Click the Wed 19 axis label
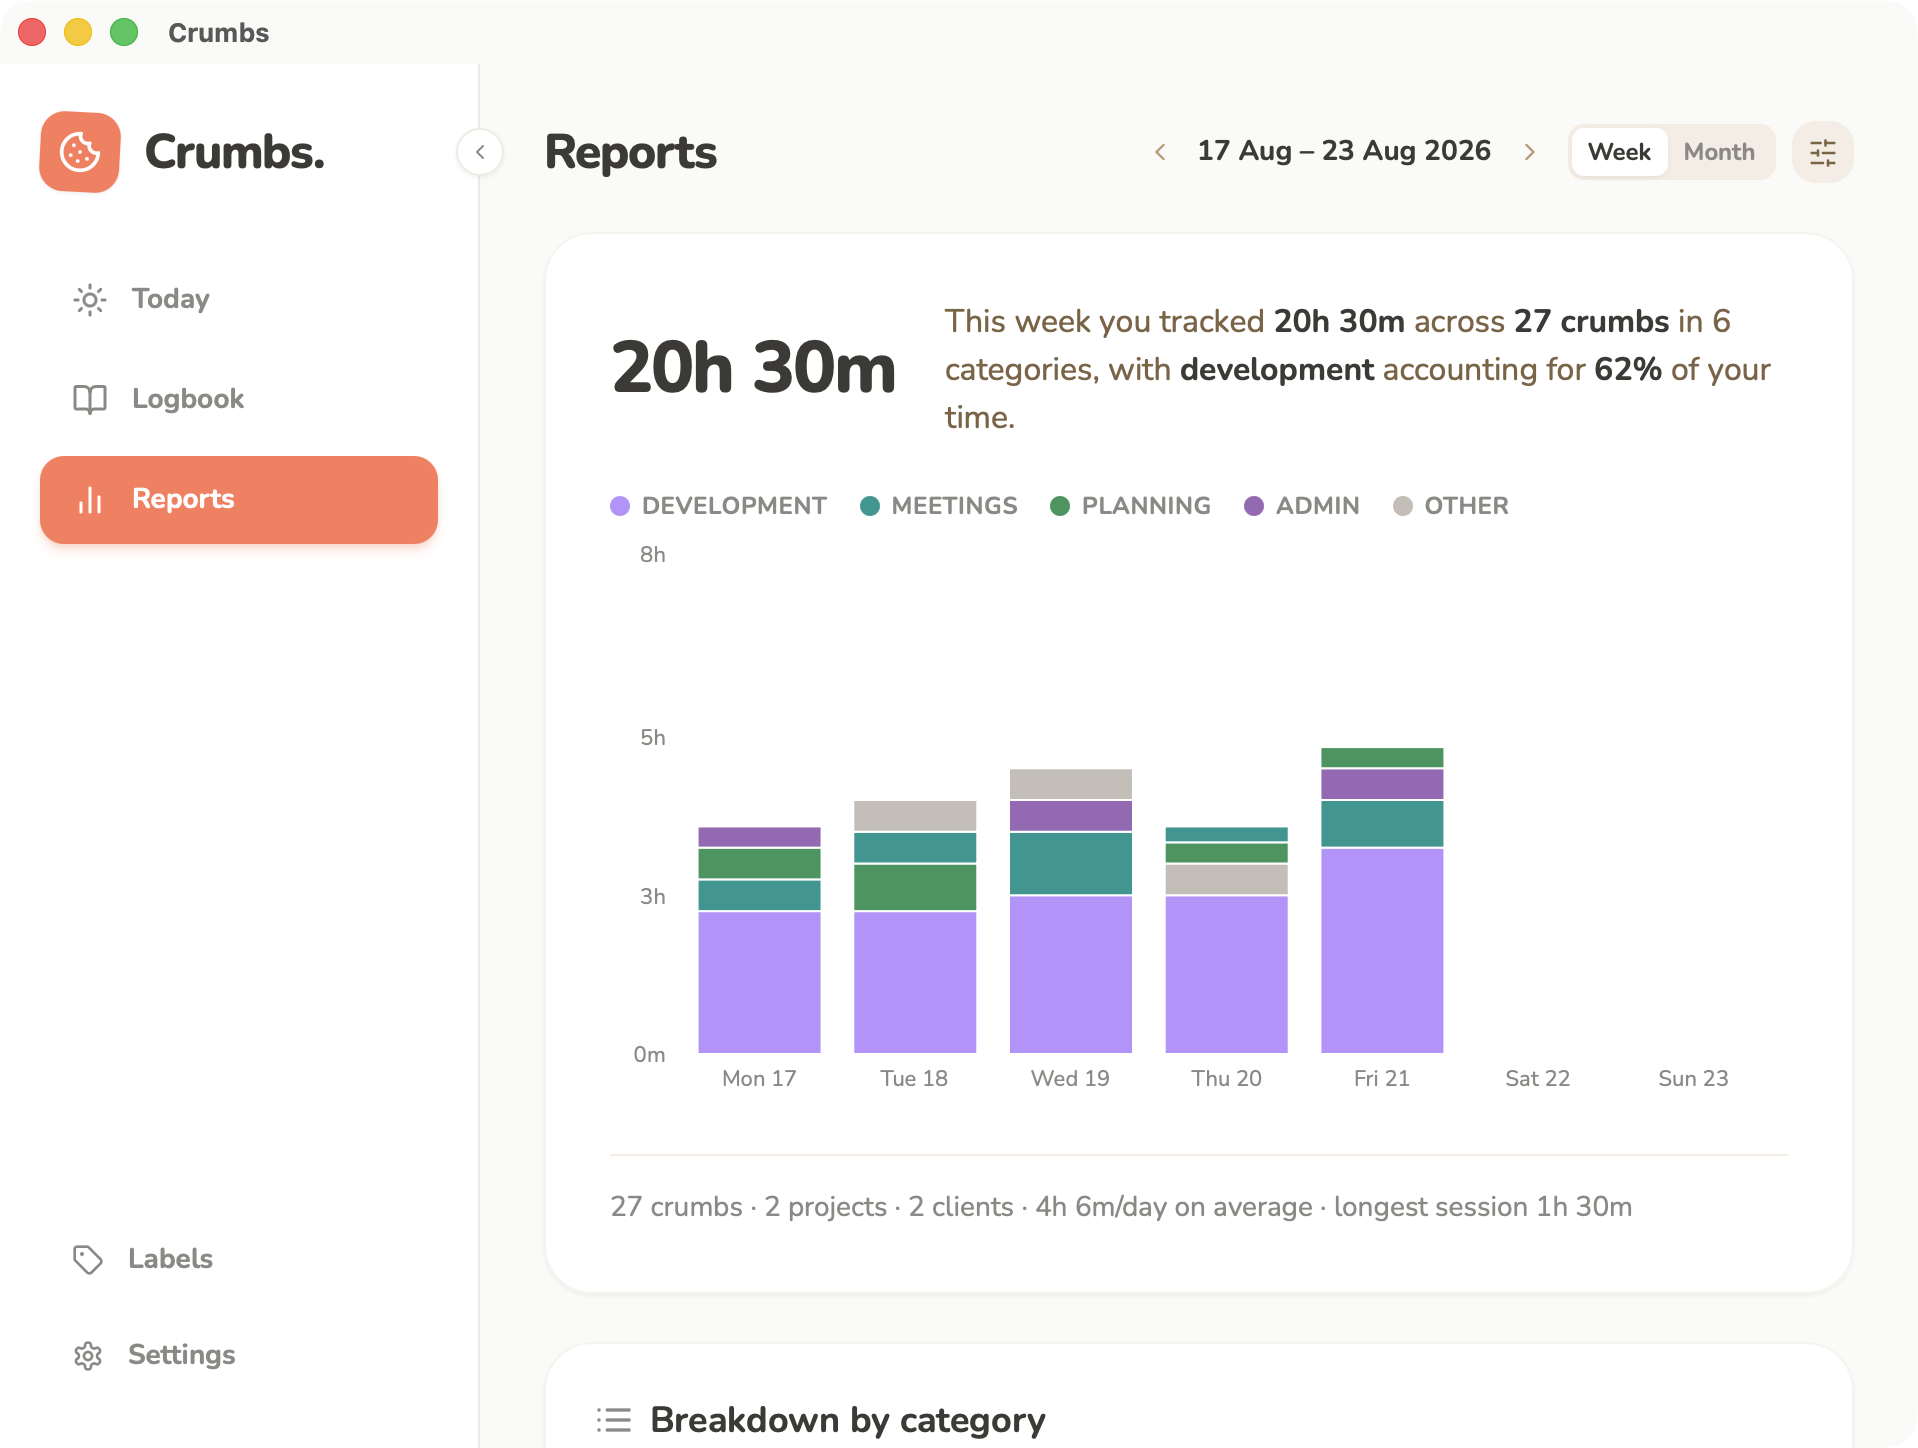 click(1070, 1078)
